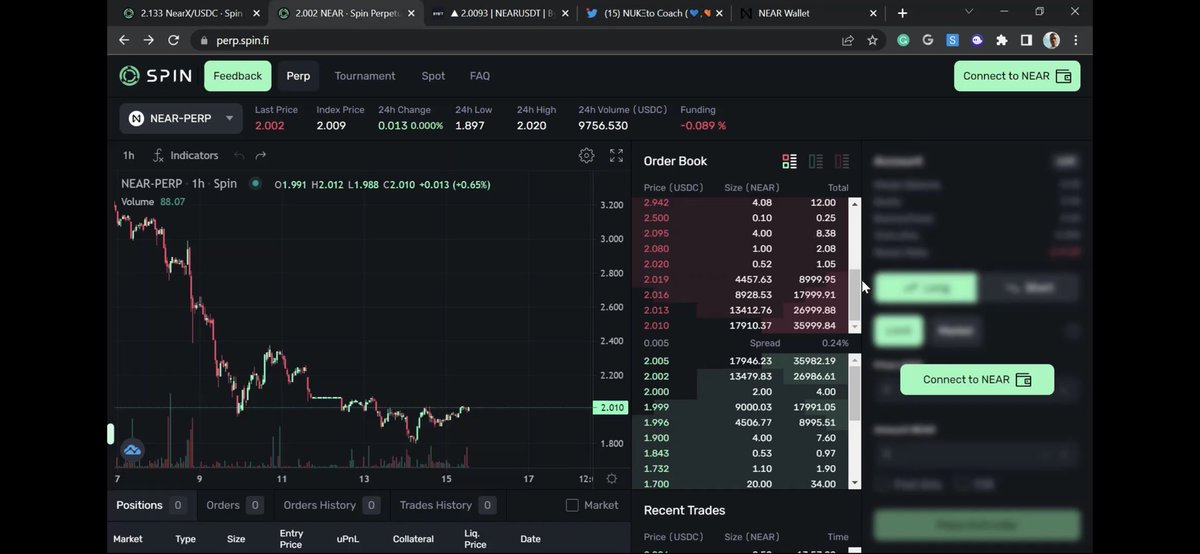Screen dimensions: 1200x554
Task: Bookmark this page with star icon
Action: [872, 40]
